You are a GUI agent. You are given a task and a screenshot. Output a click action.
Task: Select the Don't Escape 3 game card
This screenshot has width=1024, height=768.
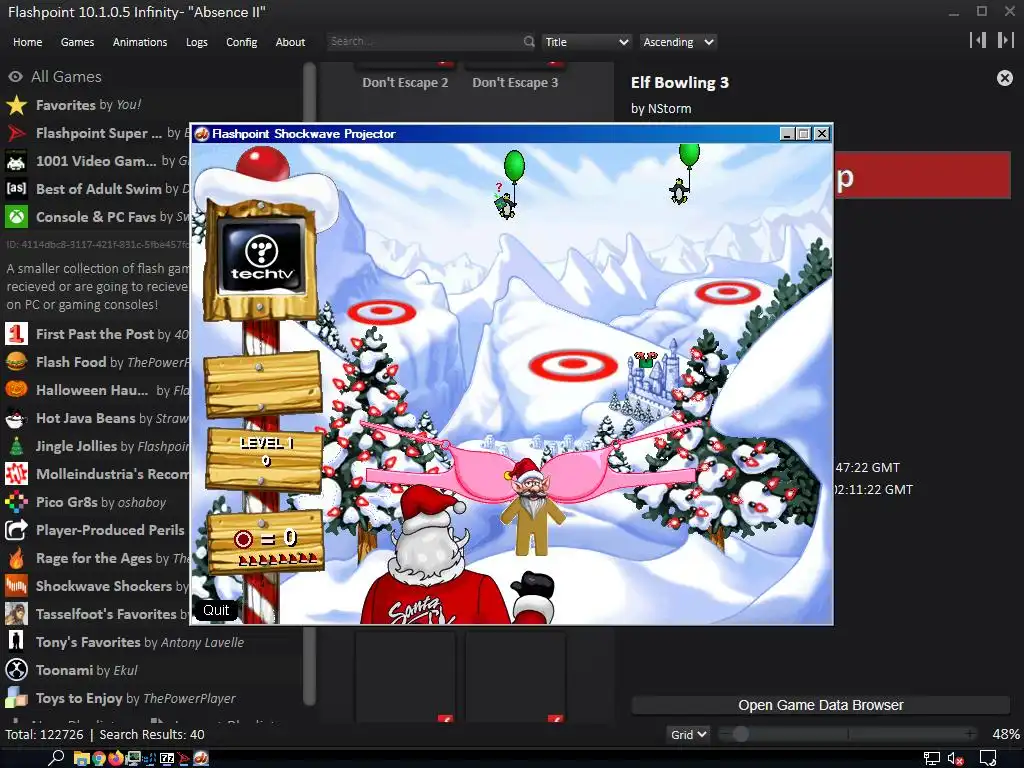pos(515,78)
